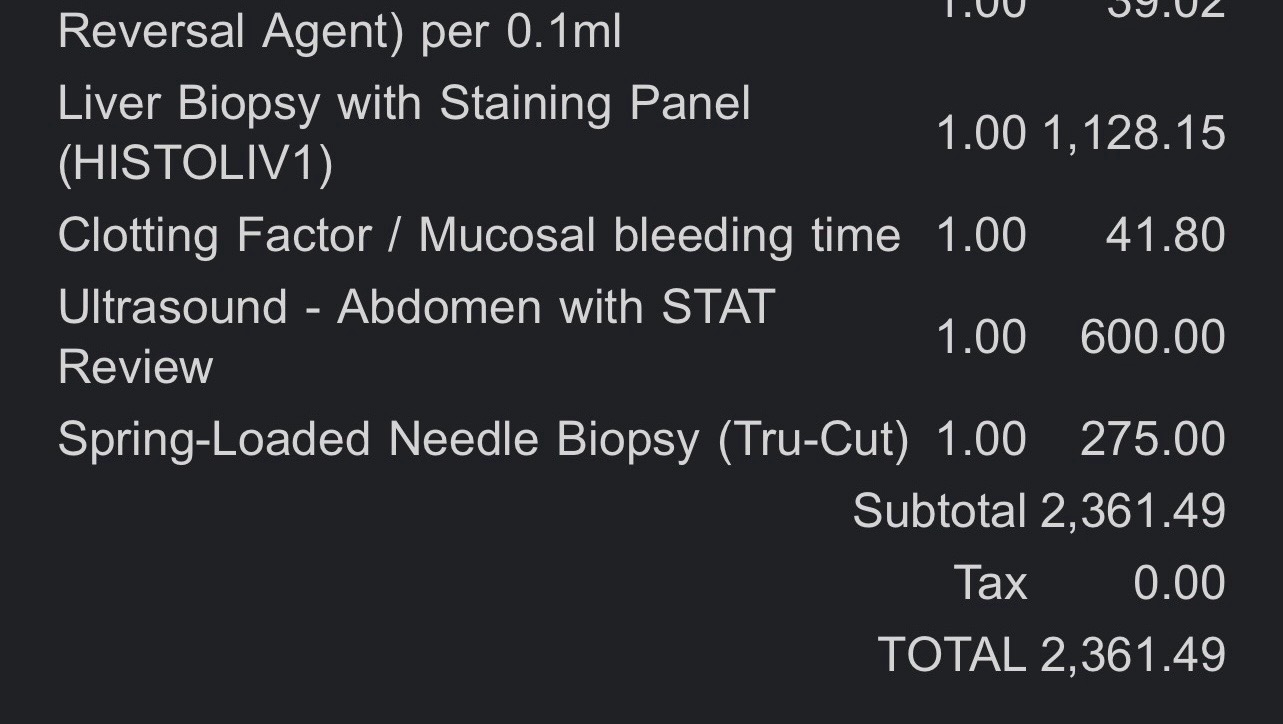This screenshot has height=724, width=1283.
Task: Click the 600.00 price amount
Action: pos(1152,337)
